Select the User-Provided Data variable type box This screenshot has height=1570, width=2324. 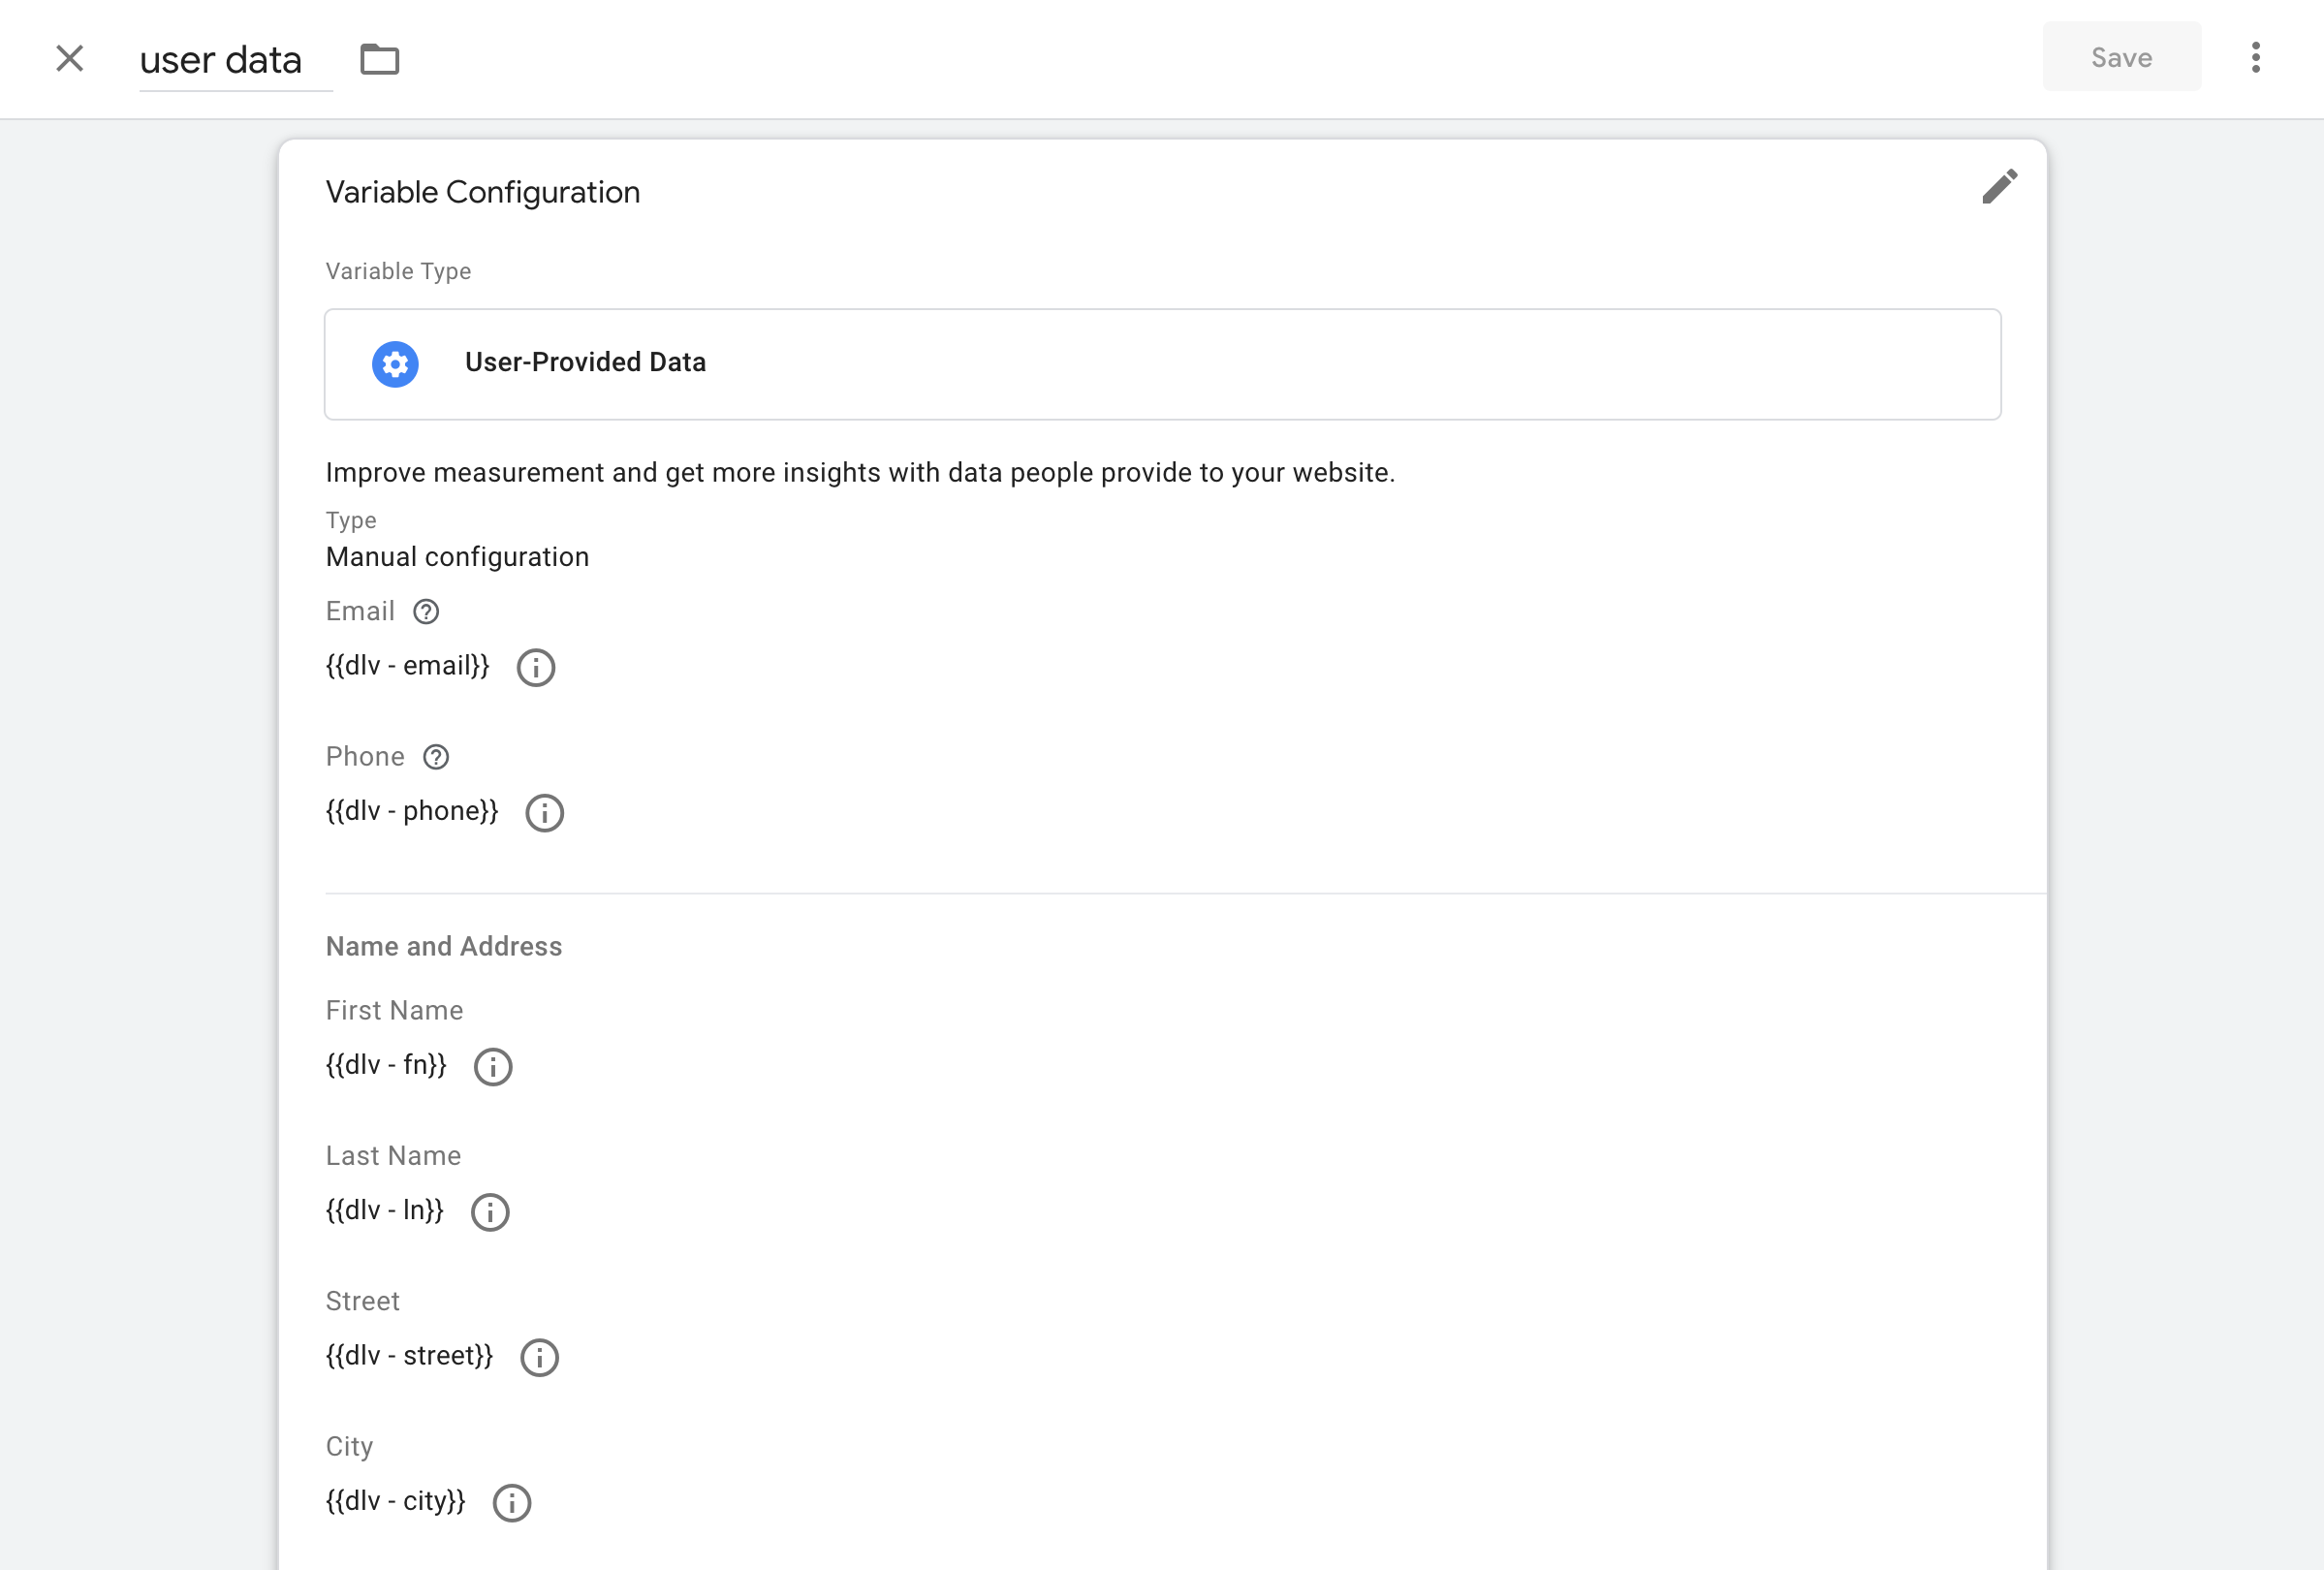1162,364
